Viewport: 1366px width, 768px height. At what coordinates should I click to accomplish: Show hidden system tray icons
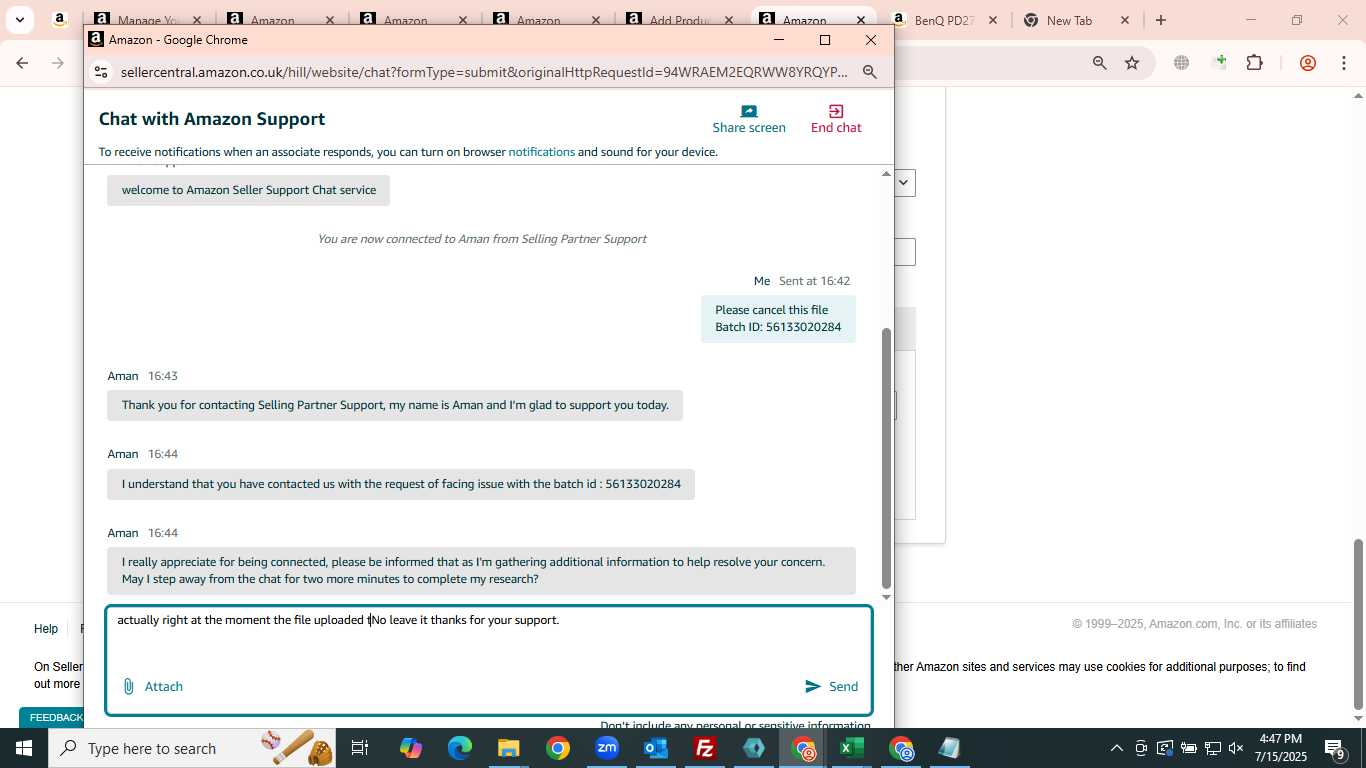[x=1116, y=748]
